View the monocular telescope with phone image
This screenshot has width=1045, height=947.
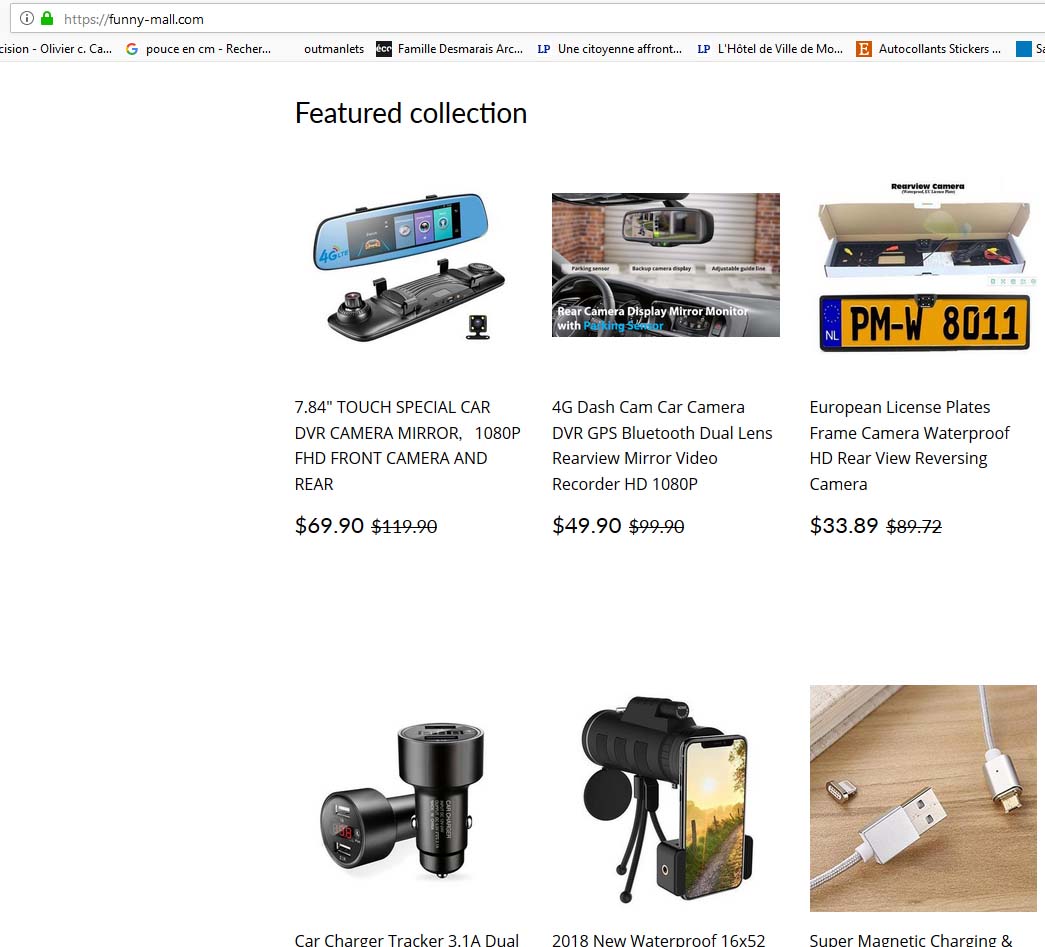click(x=665, y=798)
